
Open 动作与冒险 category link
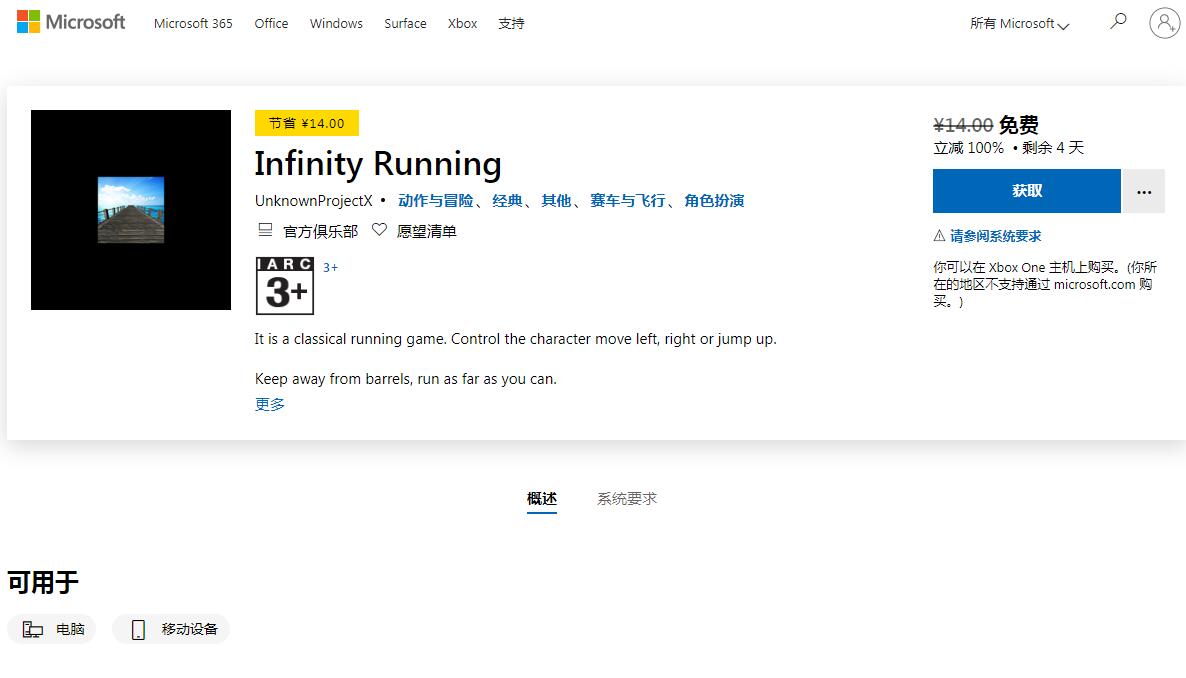click(436, 201)
